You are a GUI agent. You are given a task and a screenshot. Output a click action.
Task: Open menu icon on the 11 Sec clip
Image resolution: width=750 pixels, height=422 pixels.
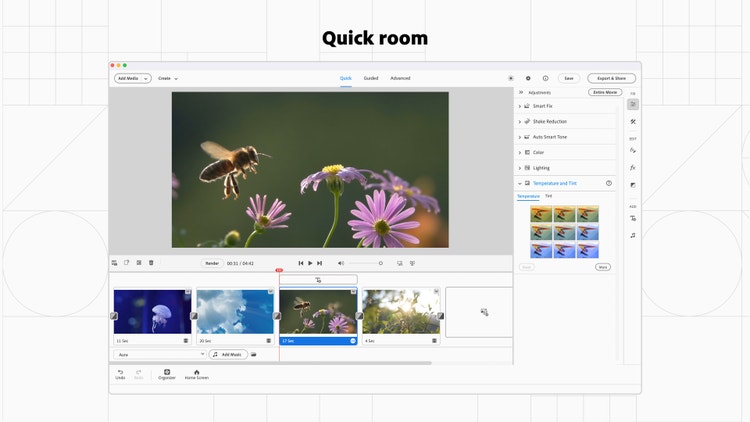186,341
